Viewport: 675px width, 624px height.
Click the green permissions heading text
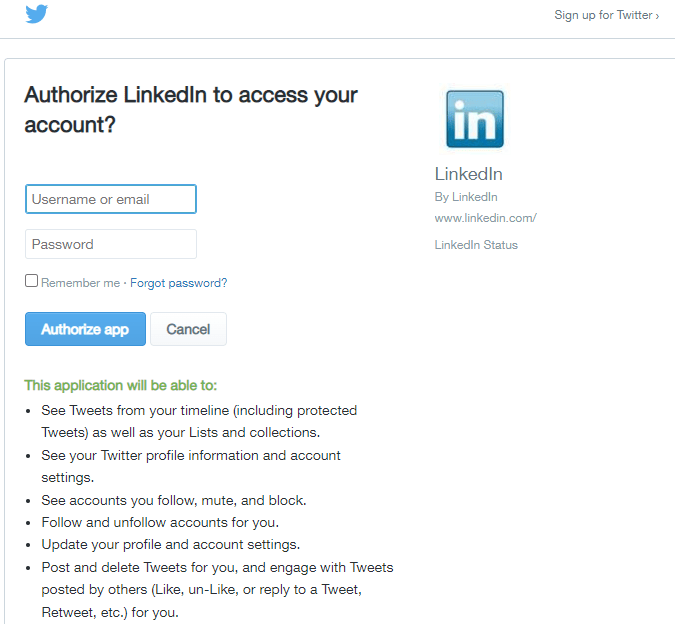120,385
